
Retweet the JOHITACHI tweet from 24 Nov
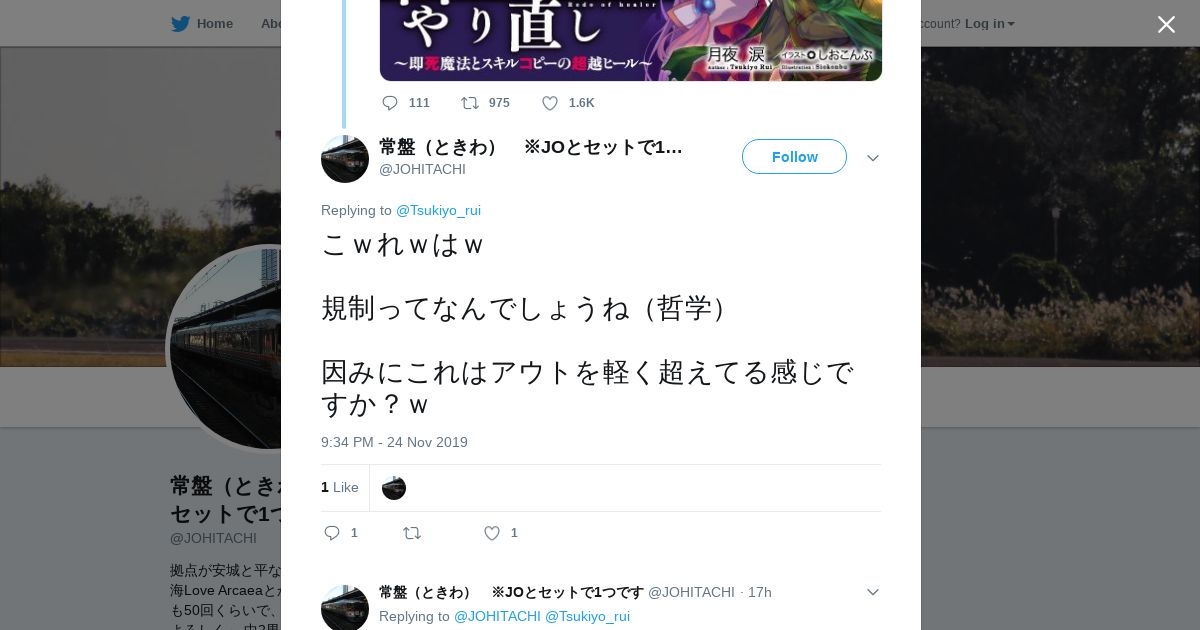[412, 533]
